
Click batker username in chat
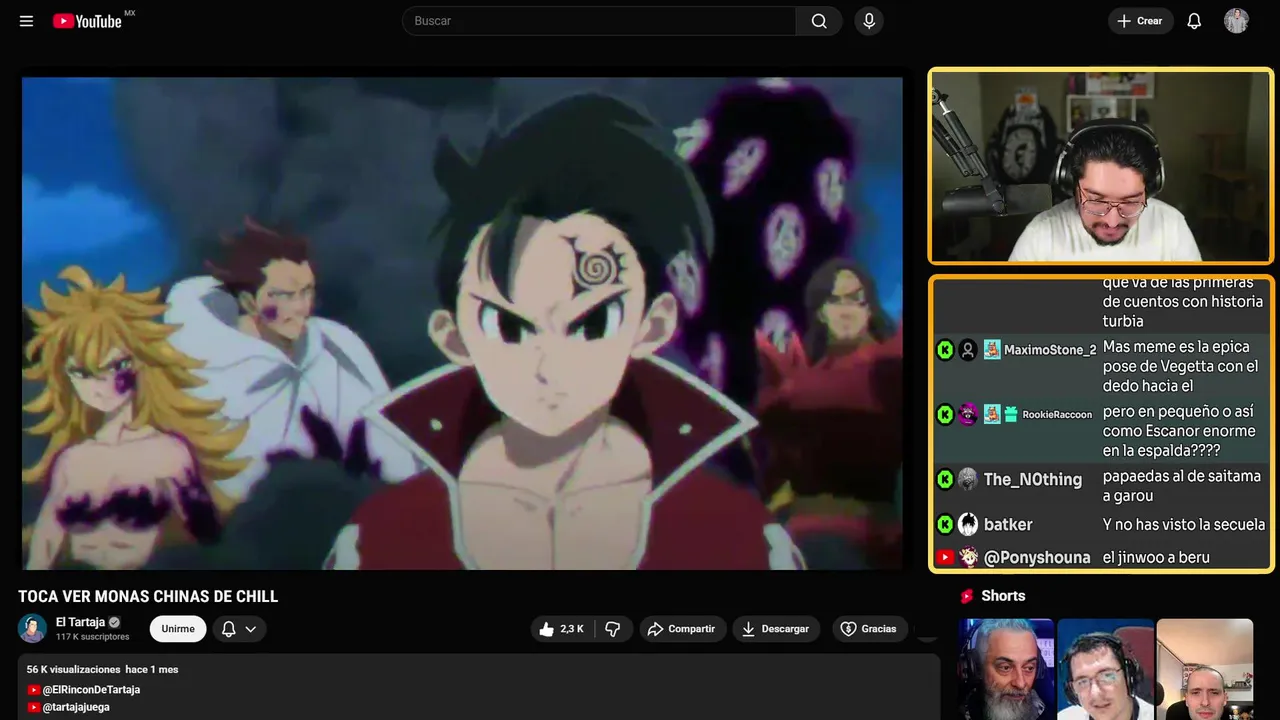pyautogui.click(x=1008, y=524)
